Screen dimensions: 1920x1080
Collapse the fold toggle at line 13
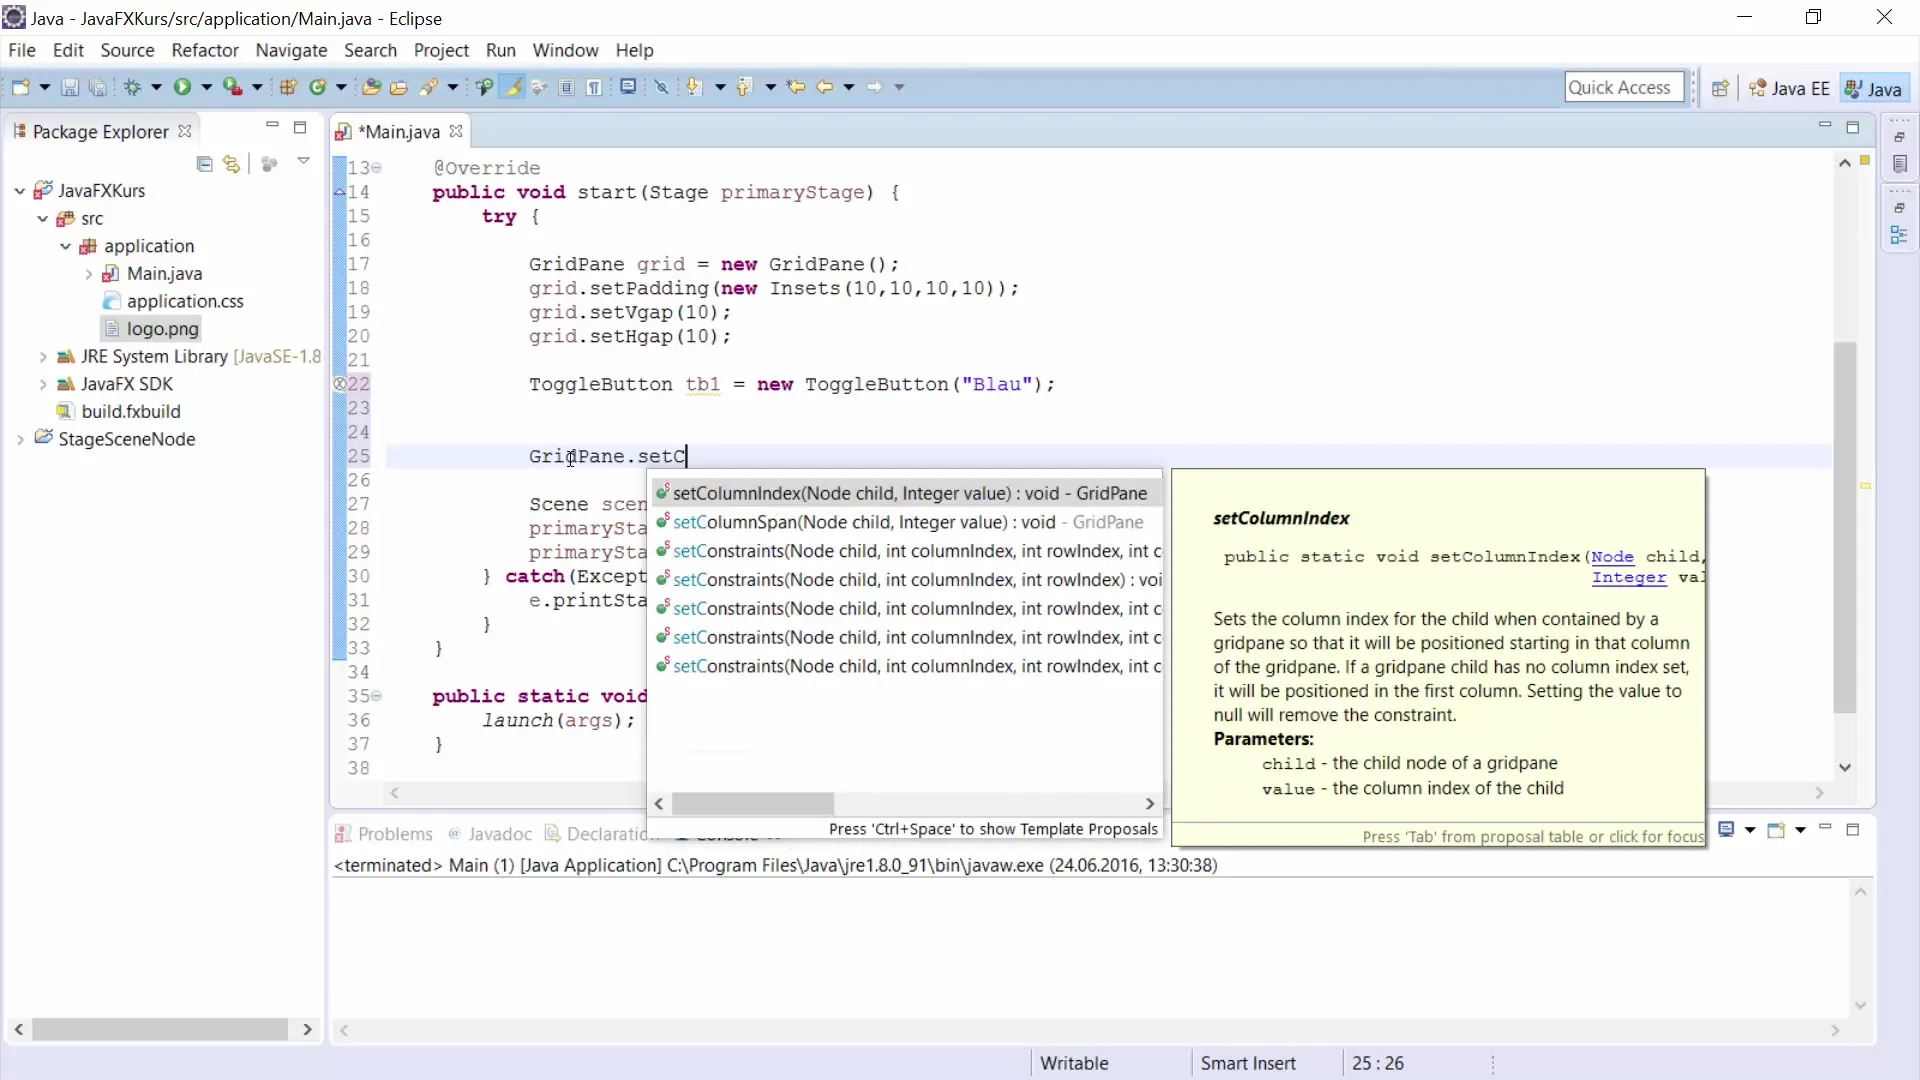click(377, 168)
